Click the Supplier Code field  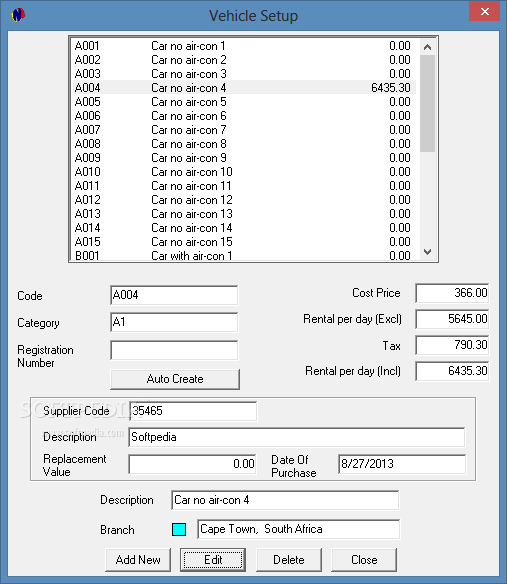193,411
